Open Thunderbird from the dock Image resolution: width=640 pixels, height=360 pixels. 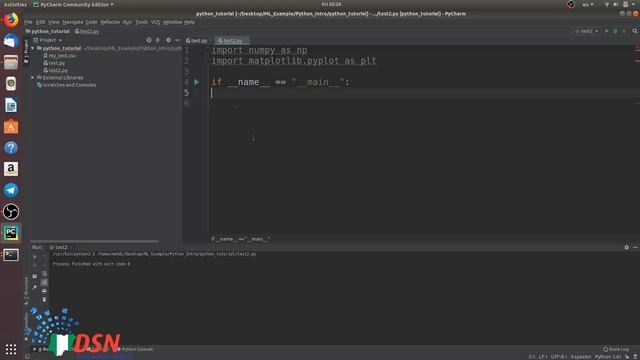(x=11, y=41)
